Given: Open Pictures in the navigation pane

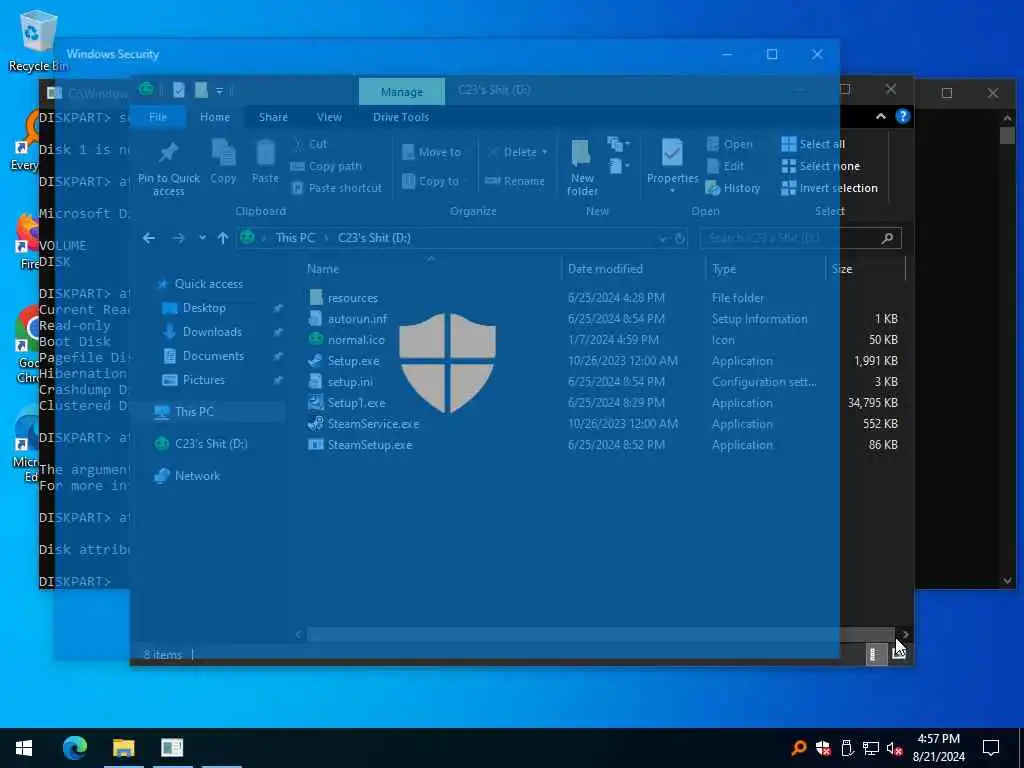Looking at the screenshot, I should (203, 380).
